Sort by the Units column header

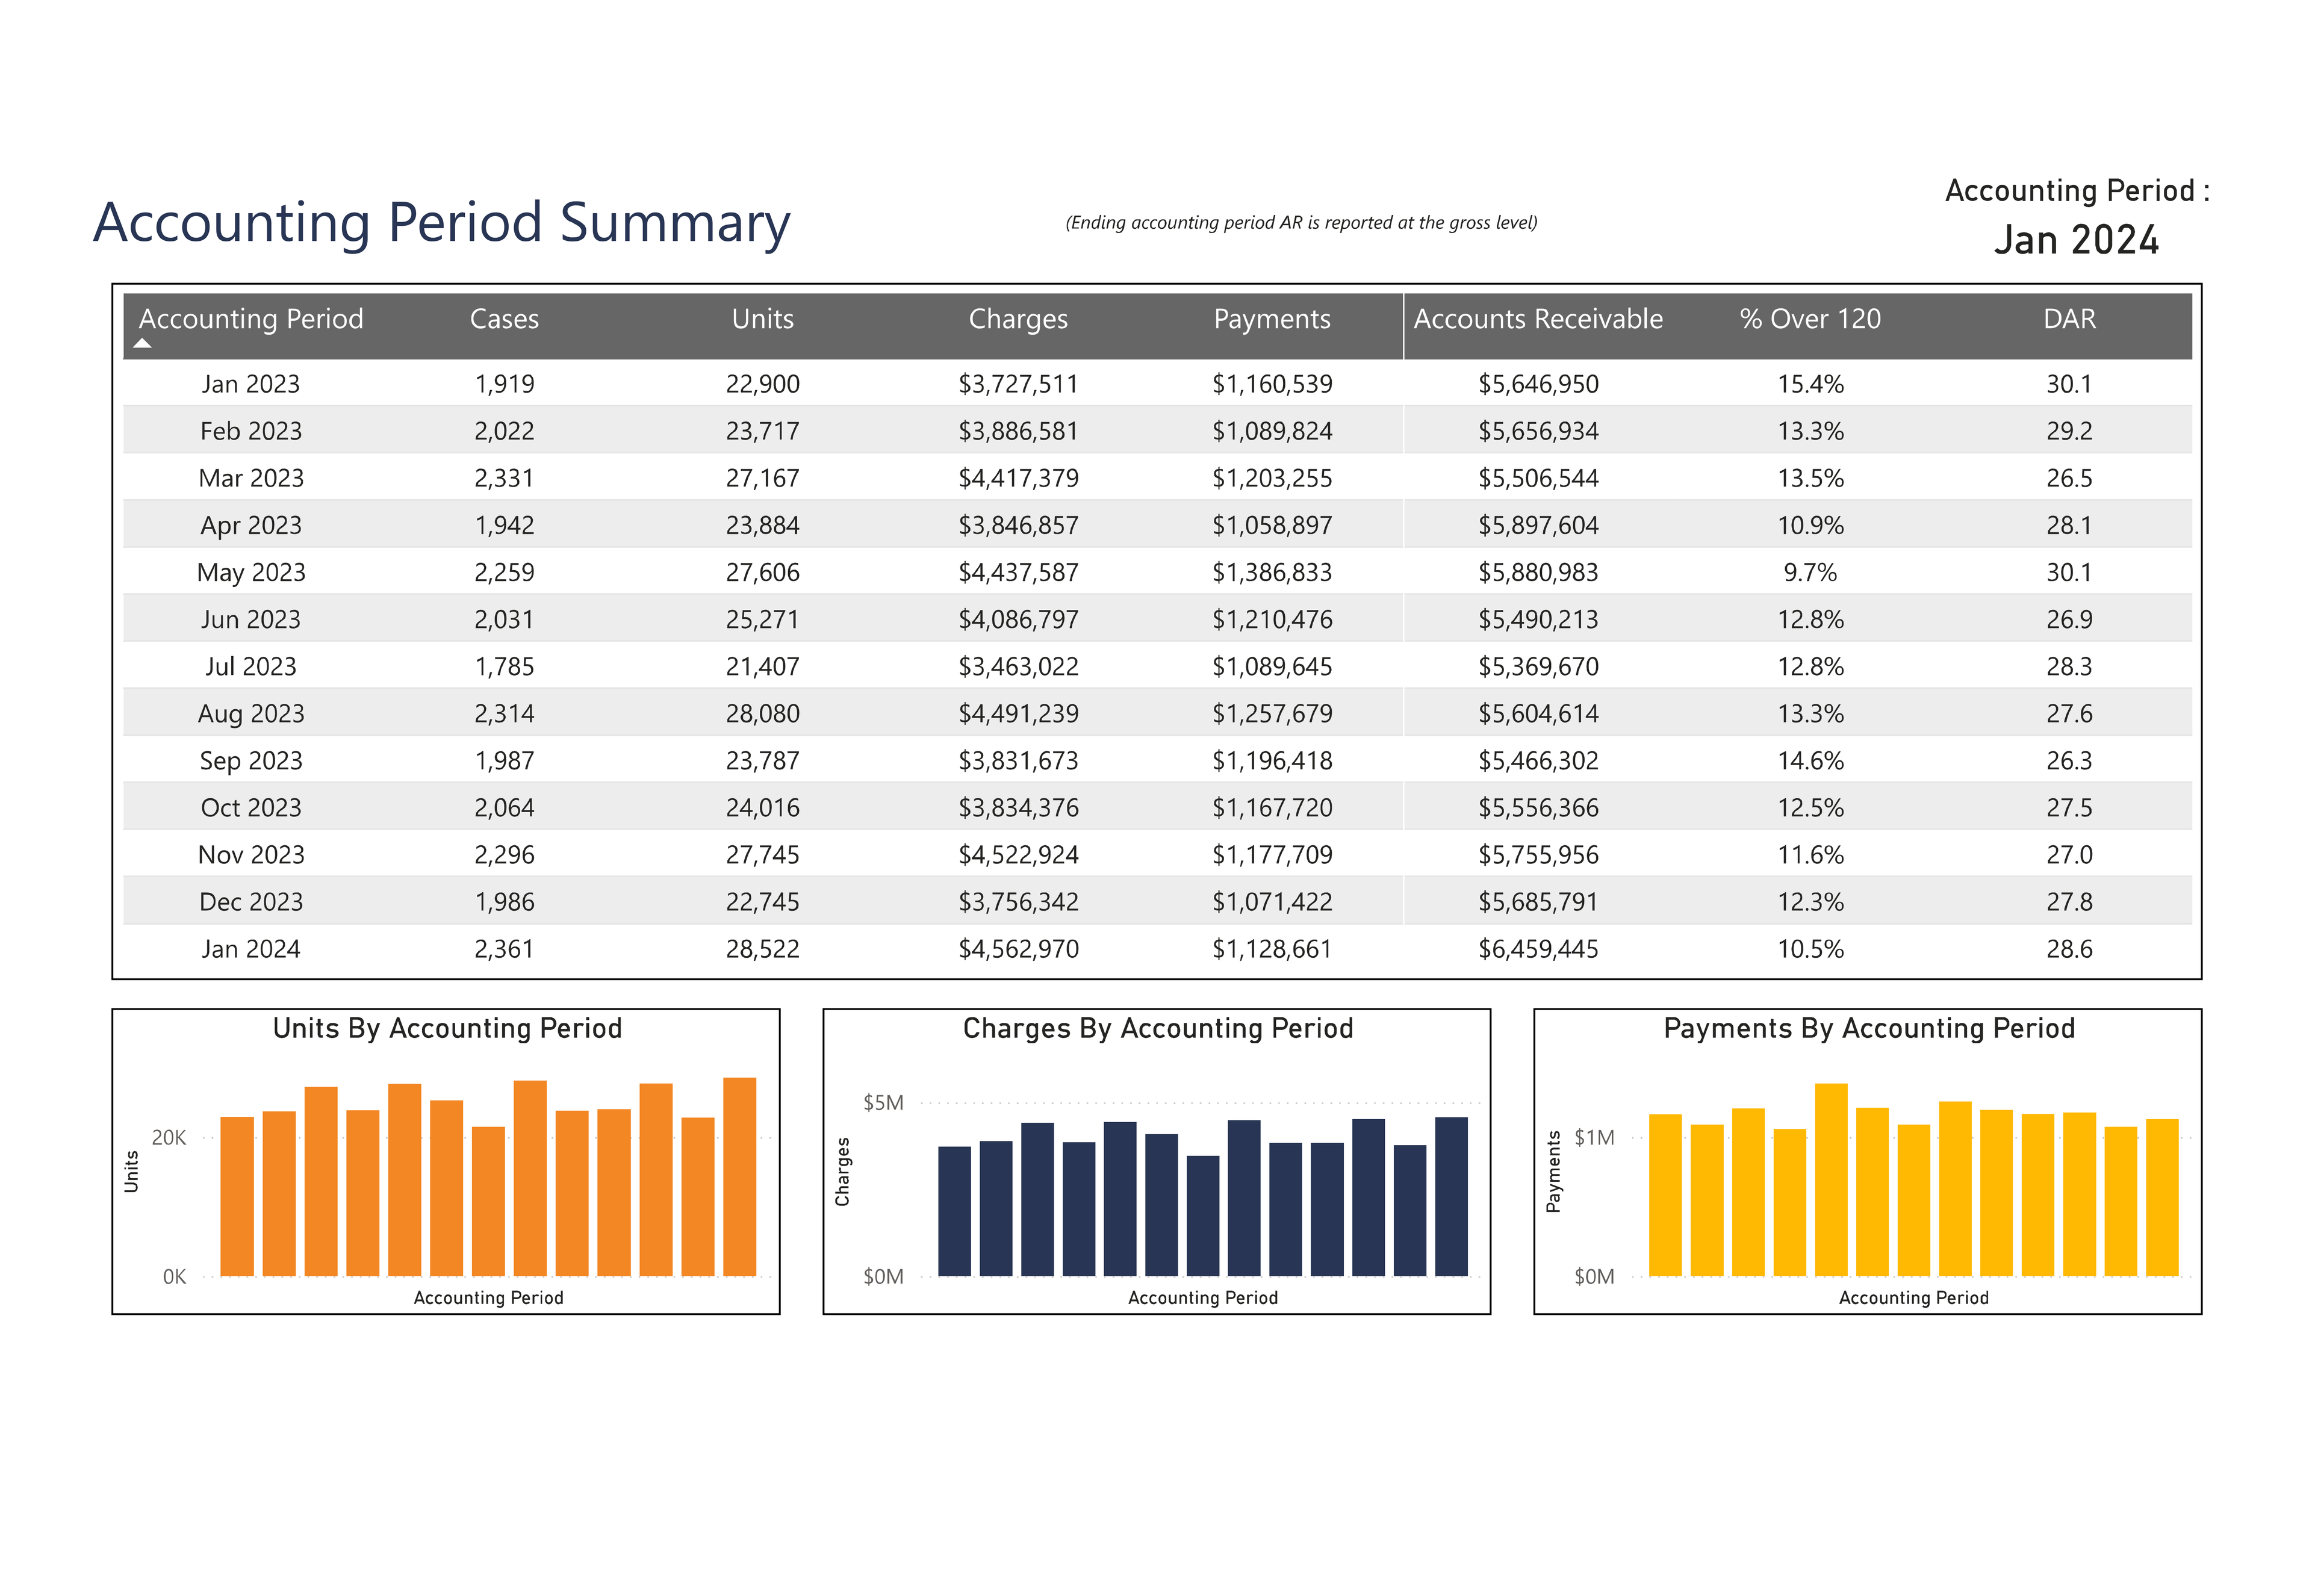pos(762,319)
